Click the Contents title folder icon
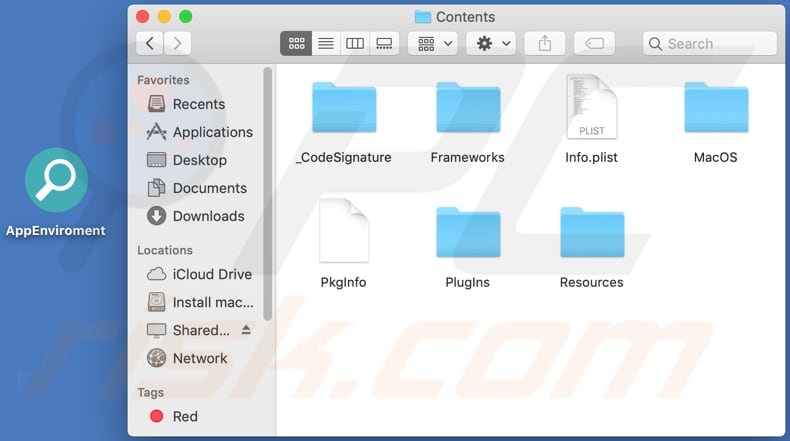This screenshot has height=441, width=790. [423, 17]
